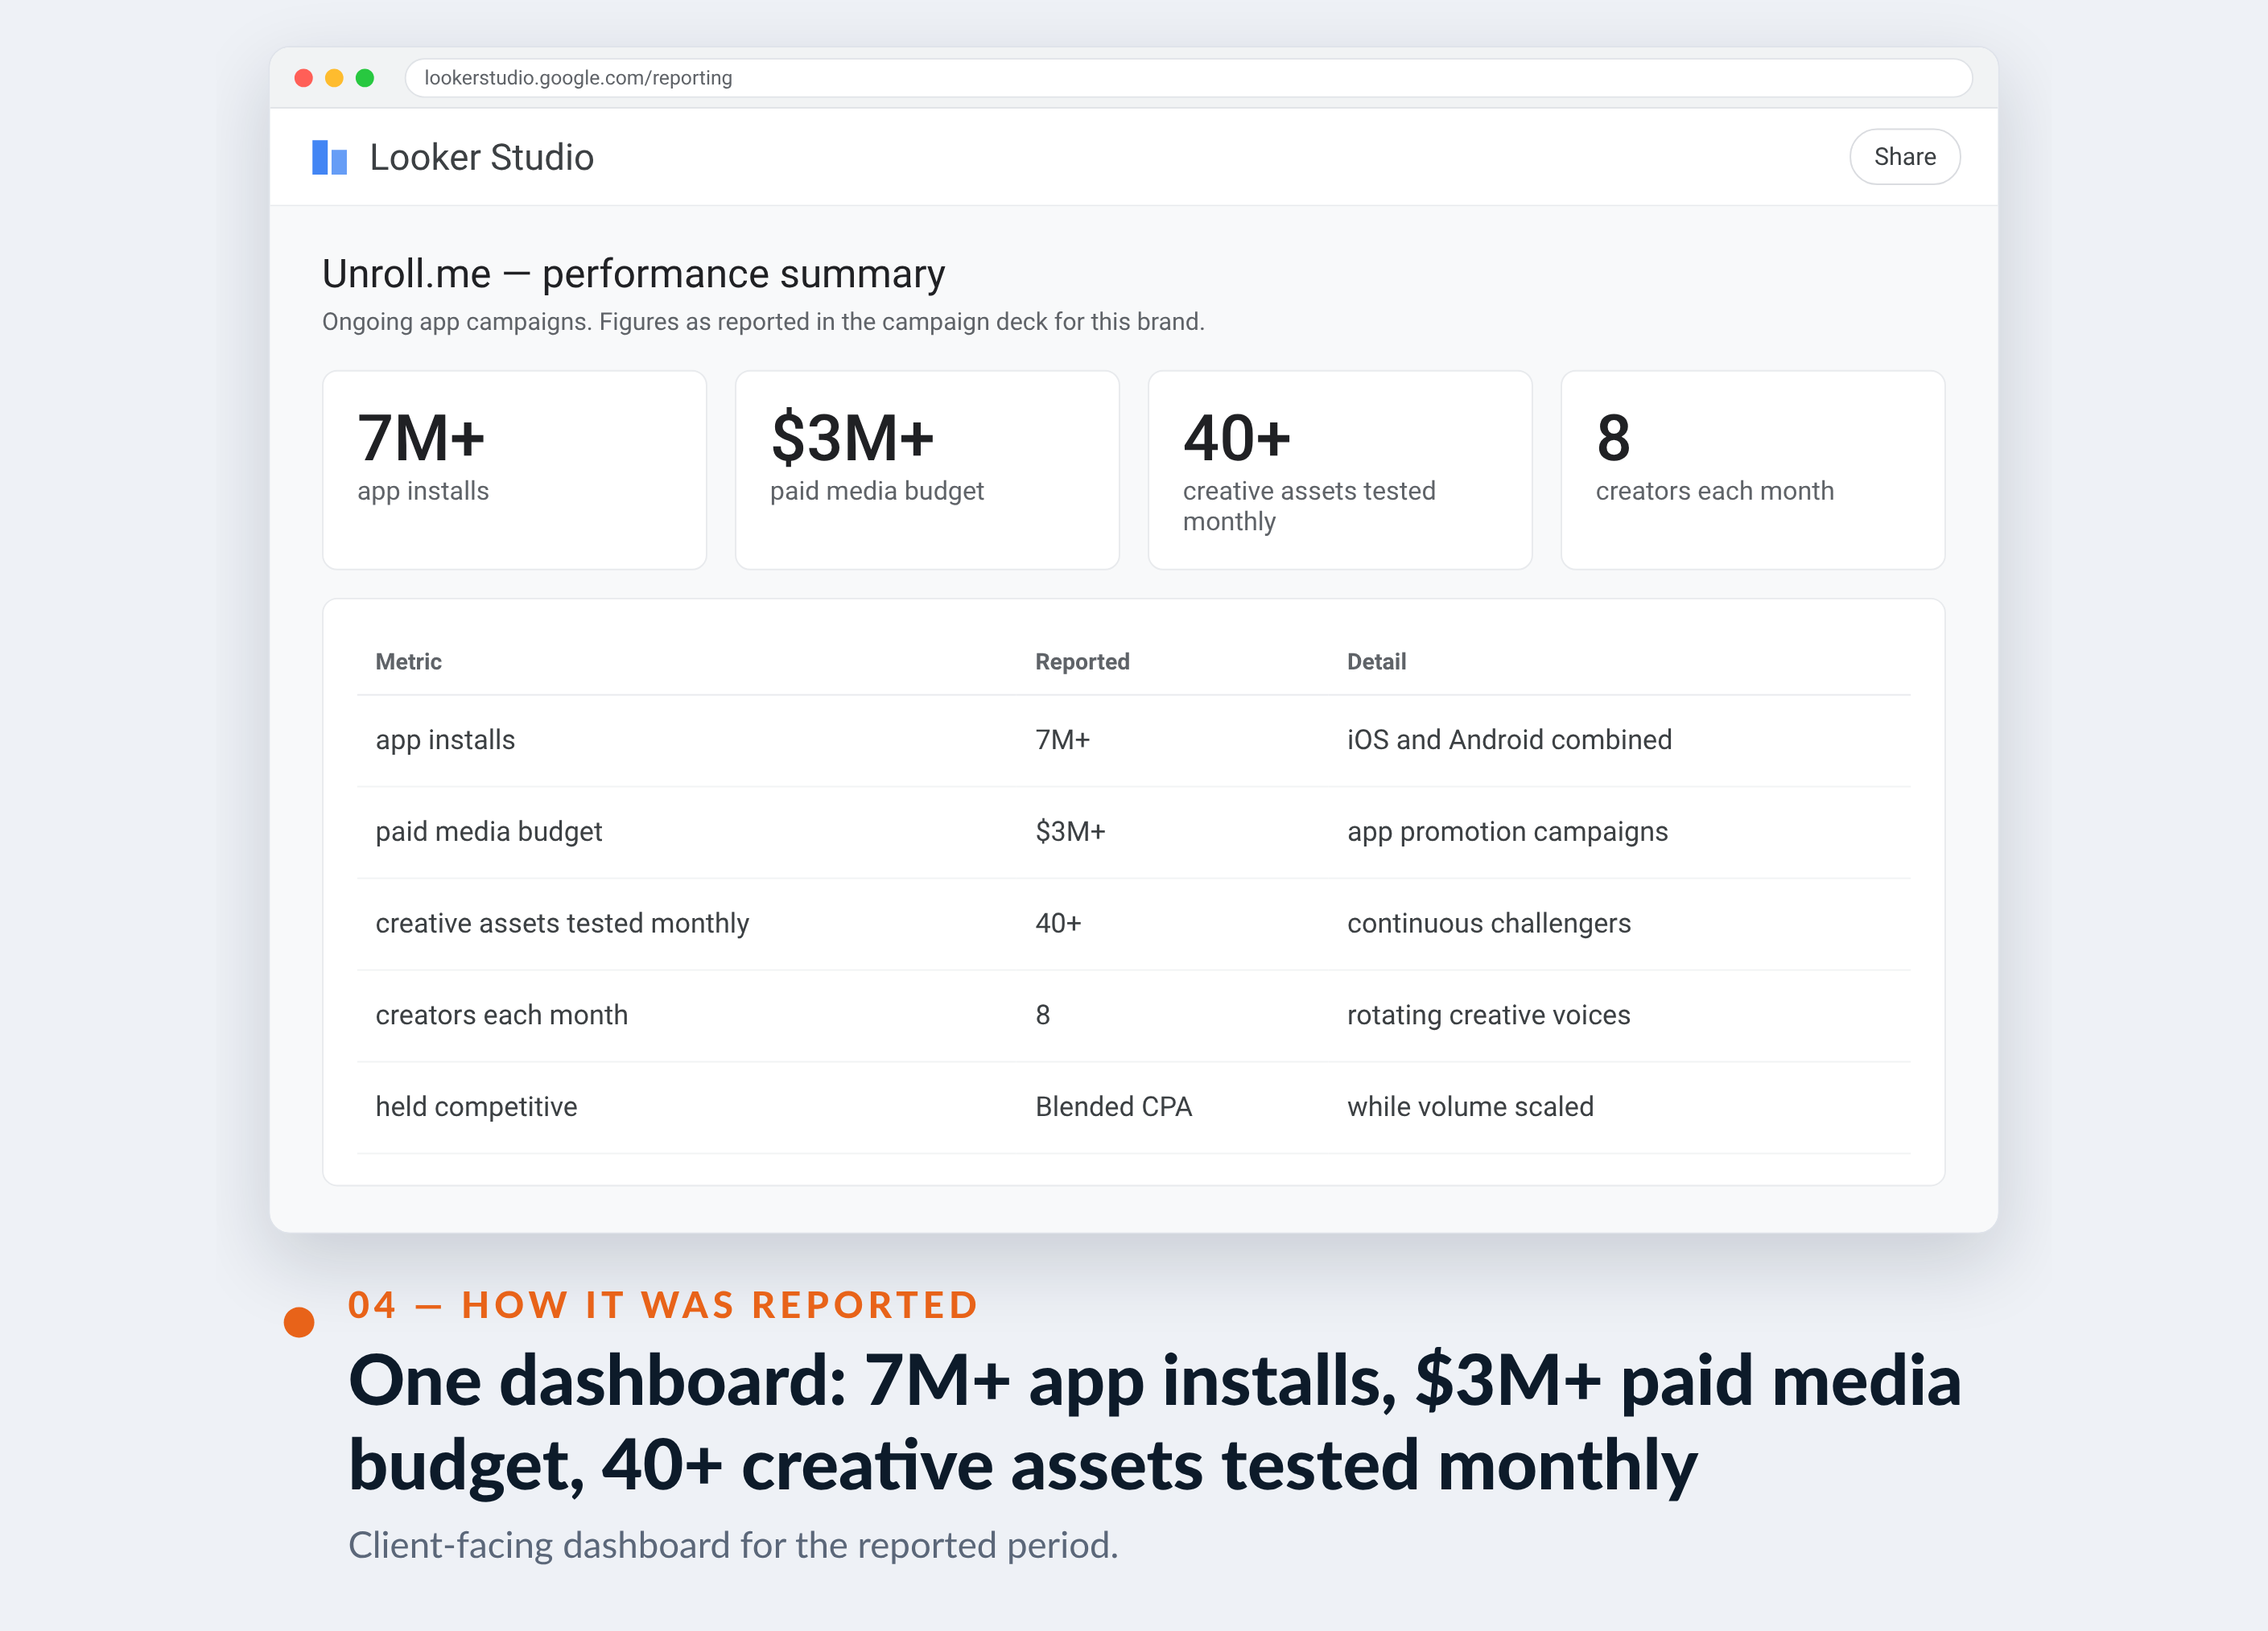
Task: Click the red close window dot
Action: pos(304,78)
